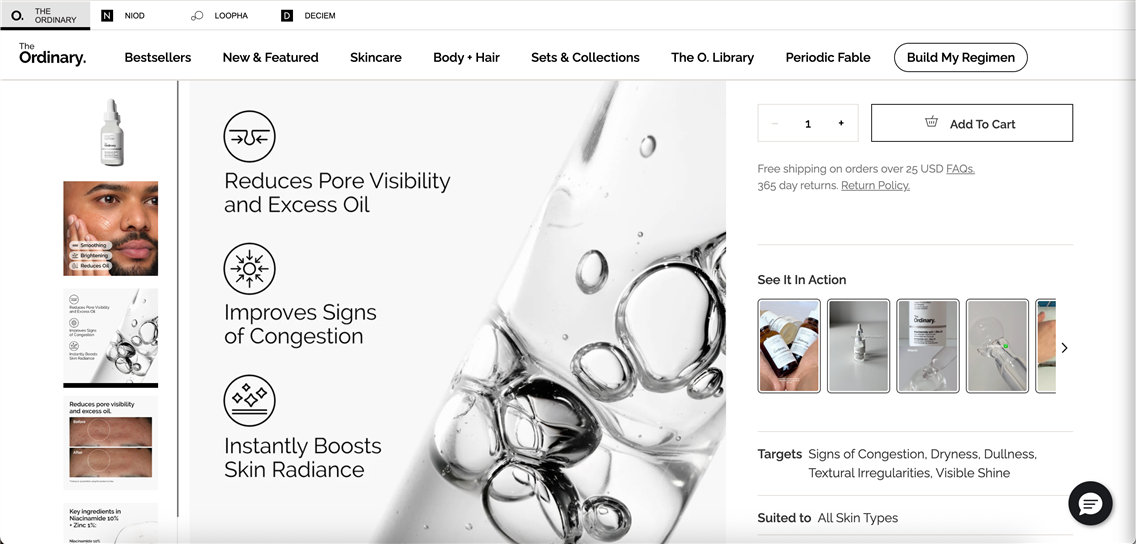Click the quantity input field
Screen dimensions: 1136x544
(x=808, y=123)
